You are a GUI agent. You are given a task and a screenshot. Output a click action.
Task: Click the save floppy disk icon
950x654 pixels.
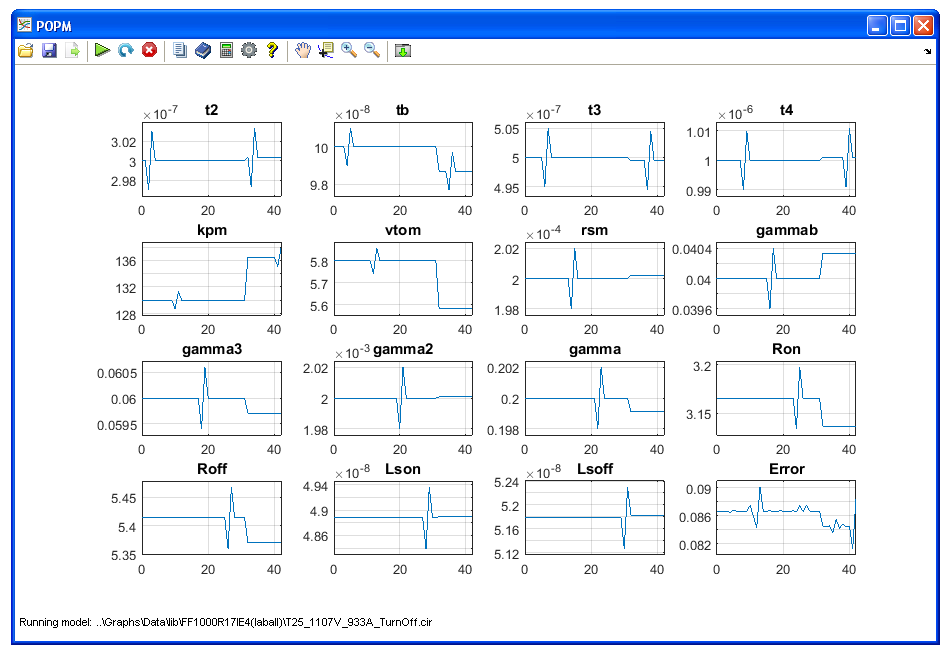click(49, 50)
